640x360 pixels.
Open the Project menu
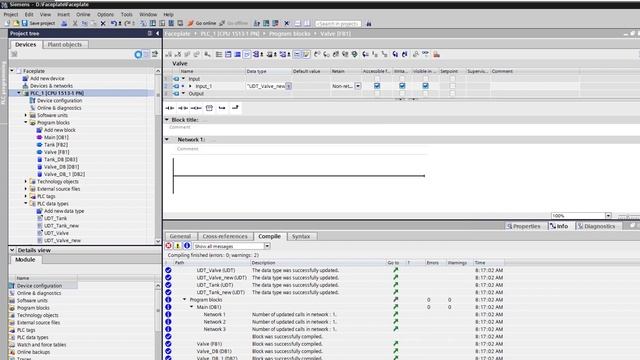pyautogui.click(x=11, y=14)
